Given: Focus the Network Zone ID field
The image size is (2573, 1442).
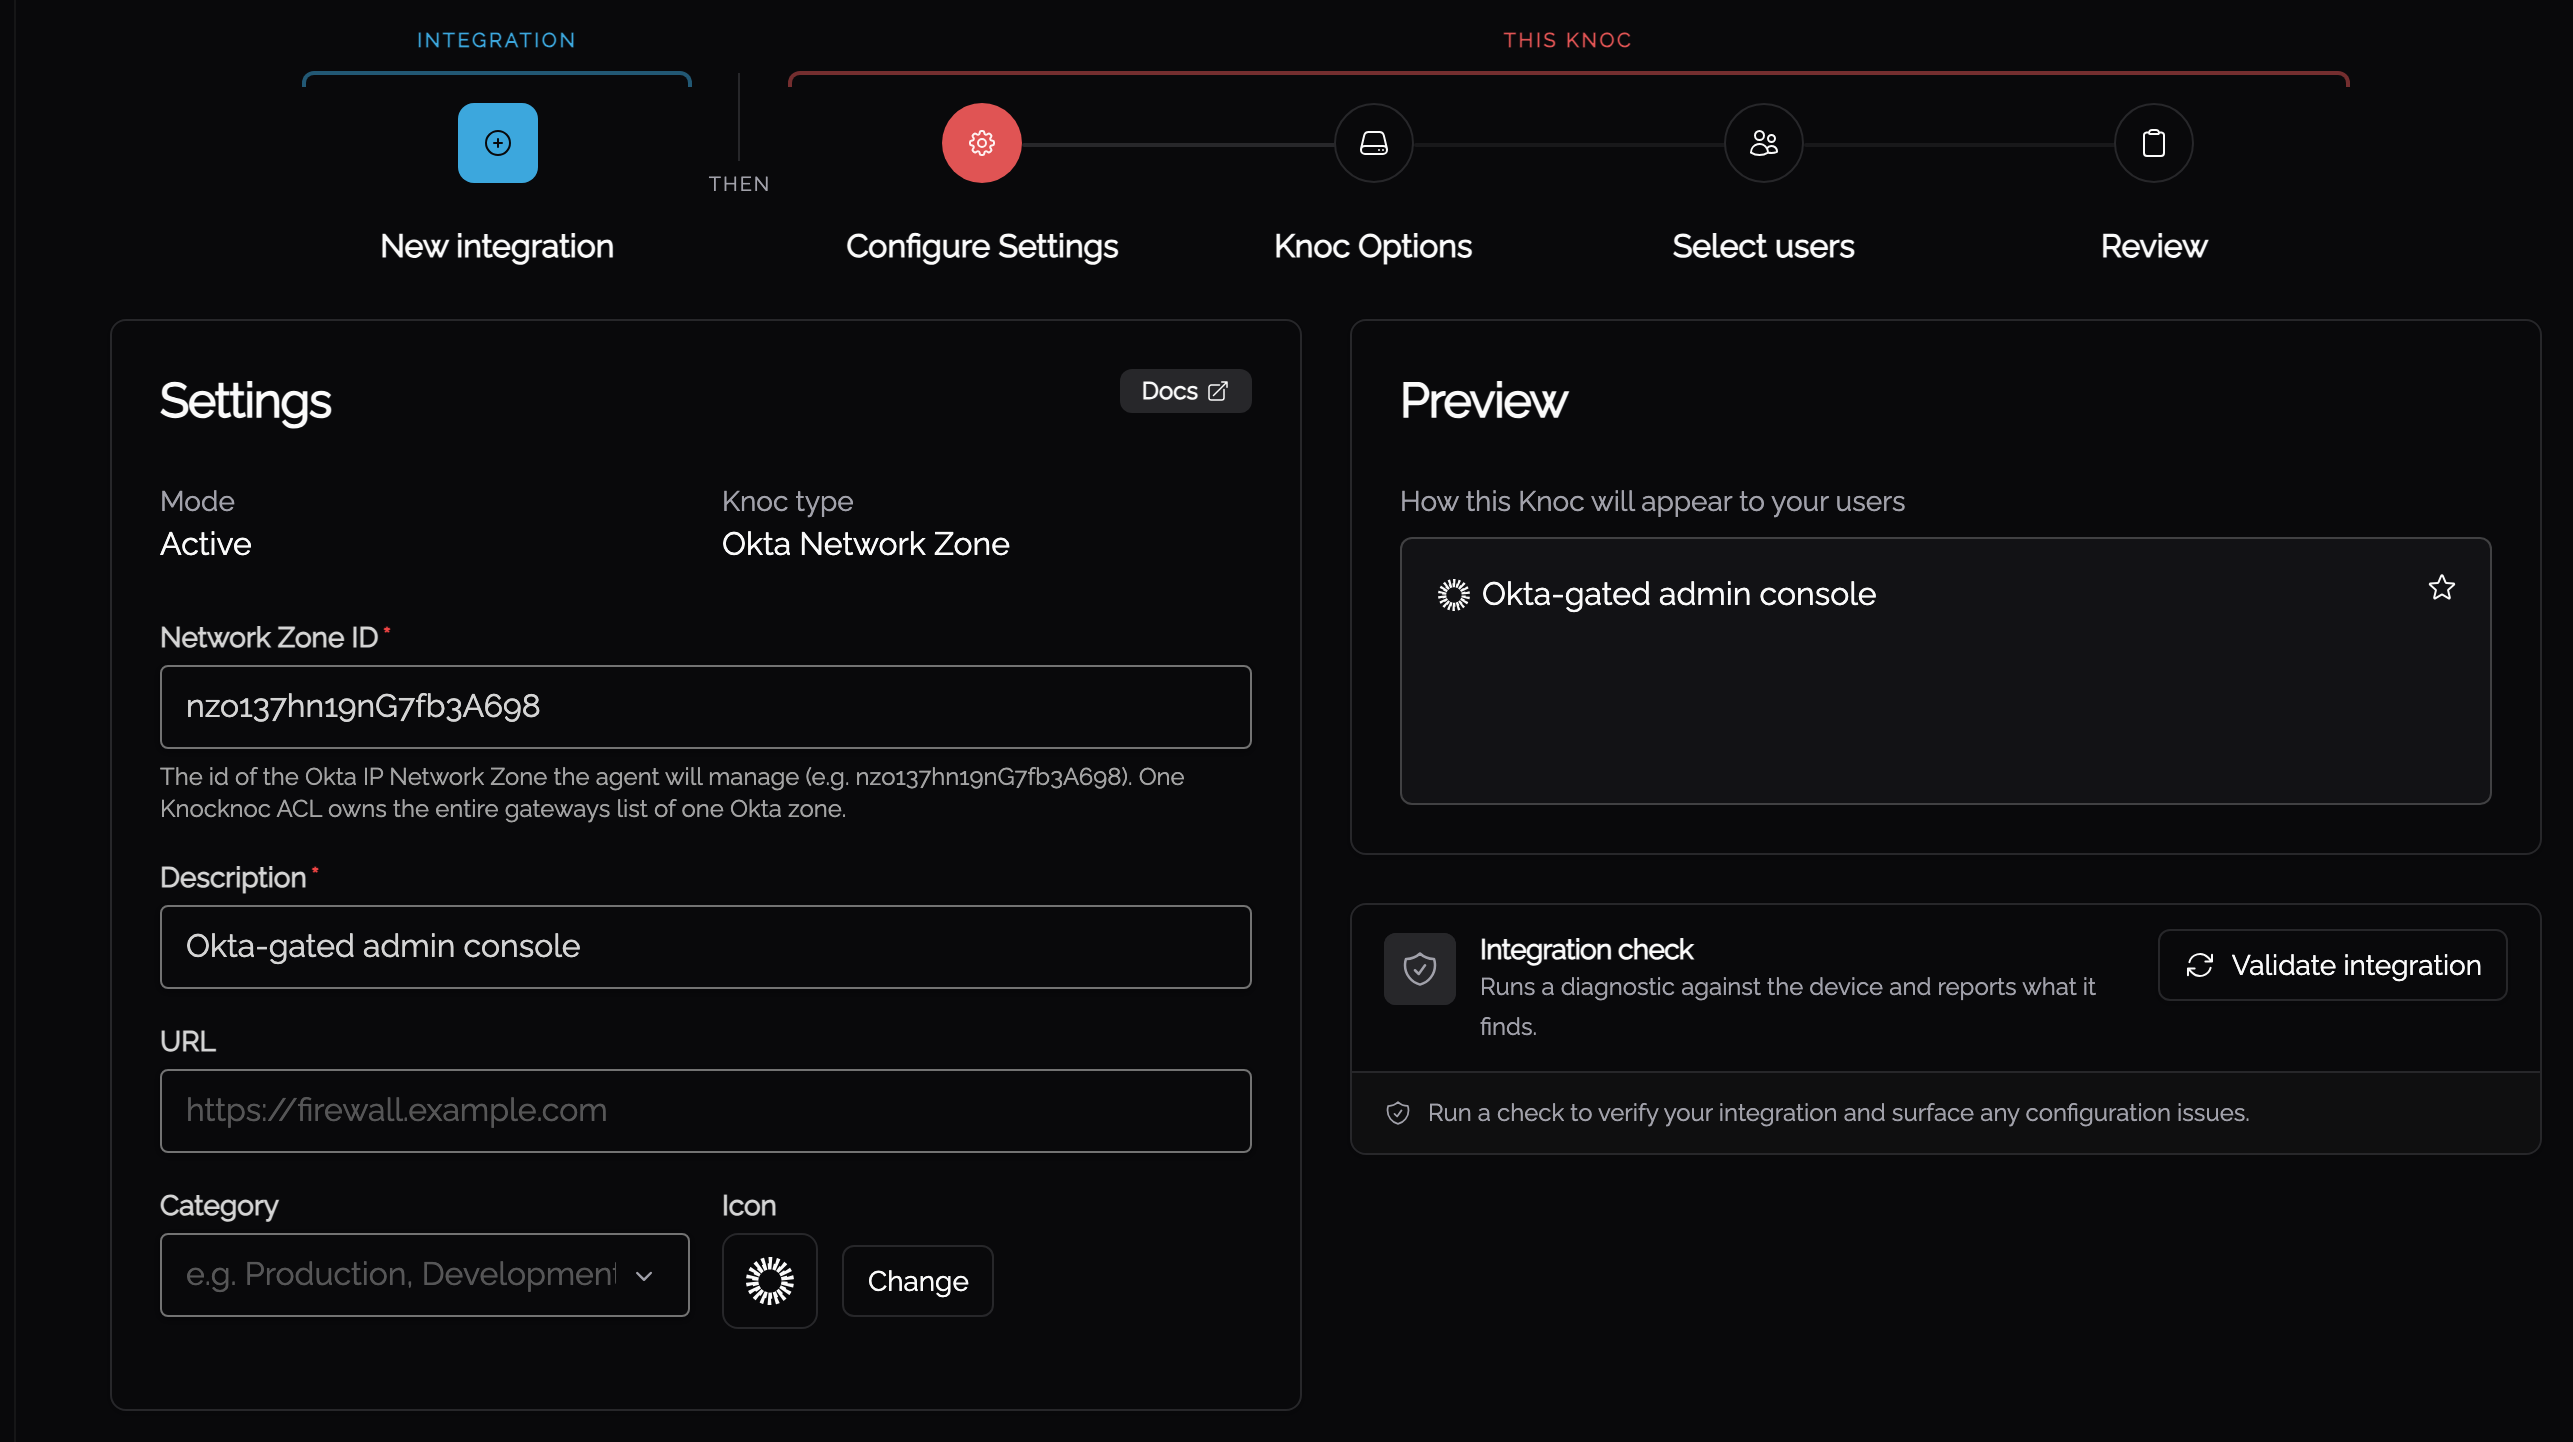Looking at the screenshot, I should (x=705, y=707).
